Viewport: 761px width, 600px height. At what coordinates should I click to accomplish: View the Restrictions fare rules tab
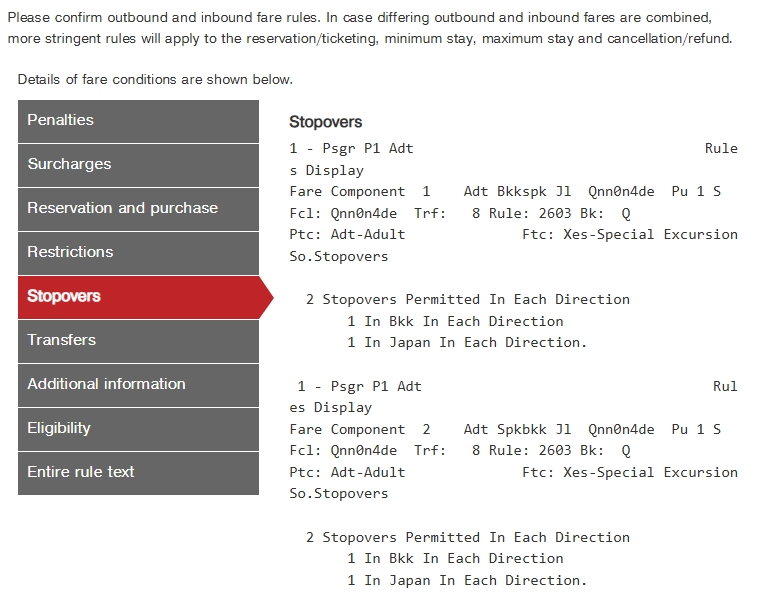coord(138,253)
